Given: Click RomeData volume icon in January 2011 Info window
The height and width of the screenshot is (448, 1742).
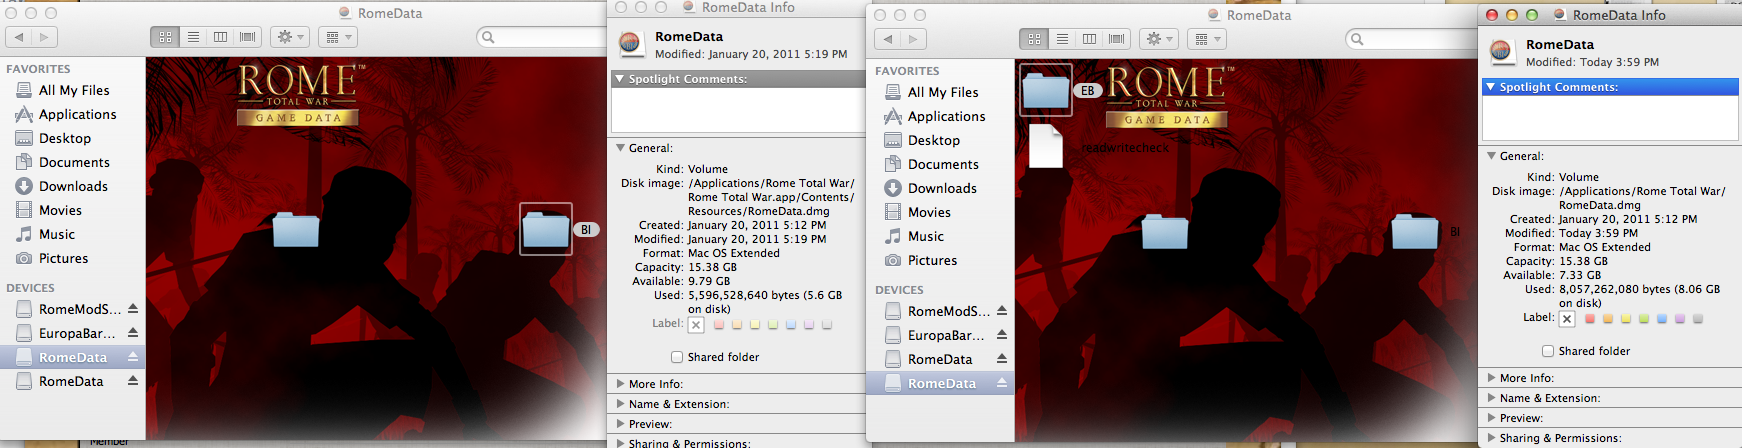Looking at the screenshot, I should (630, 44).
